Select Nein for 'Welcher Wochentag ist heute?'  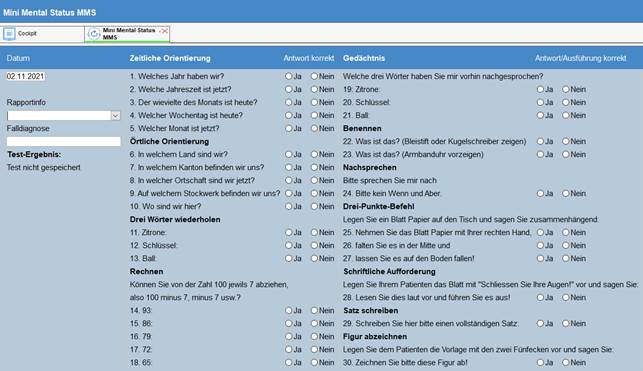[x=314, y=116]
